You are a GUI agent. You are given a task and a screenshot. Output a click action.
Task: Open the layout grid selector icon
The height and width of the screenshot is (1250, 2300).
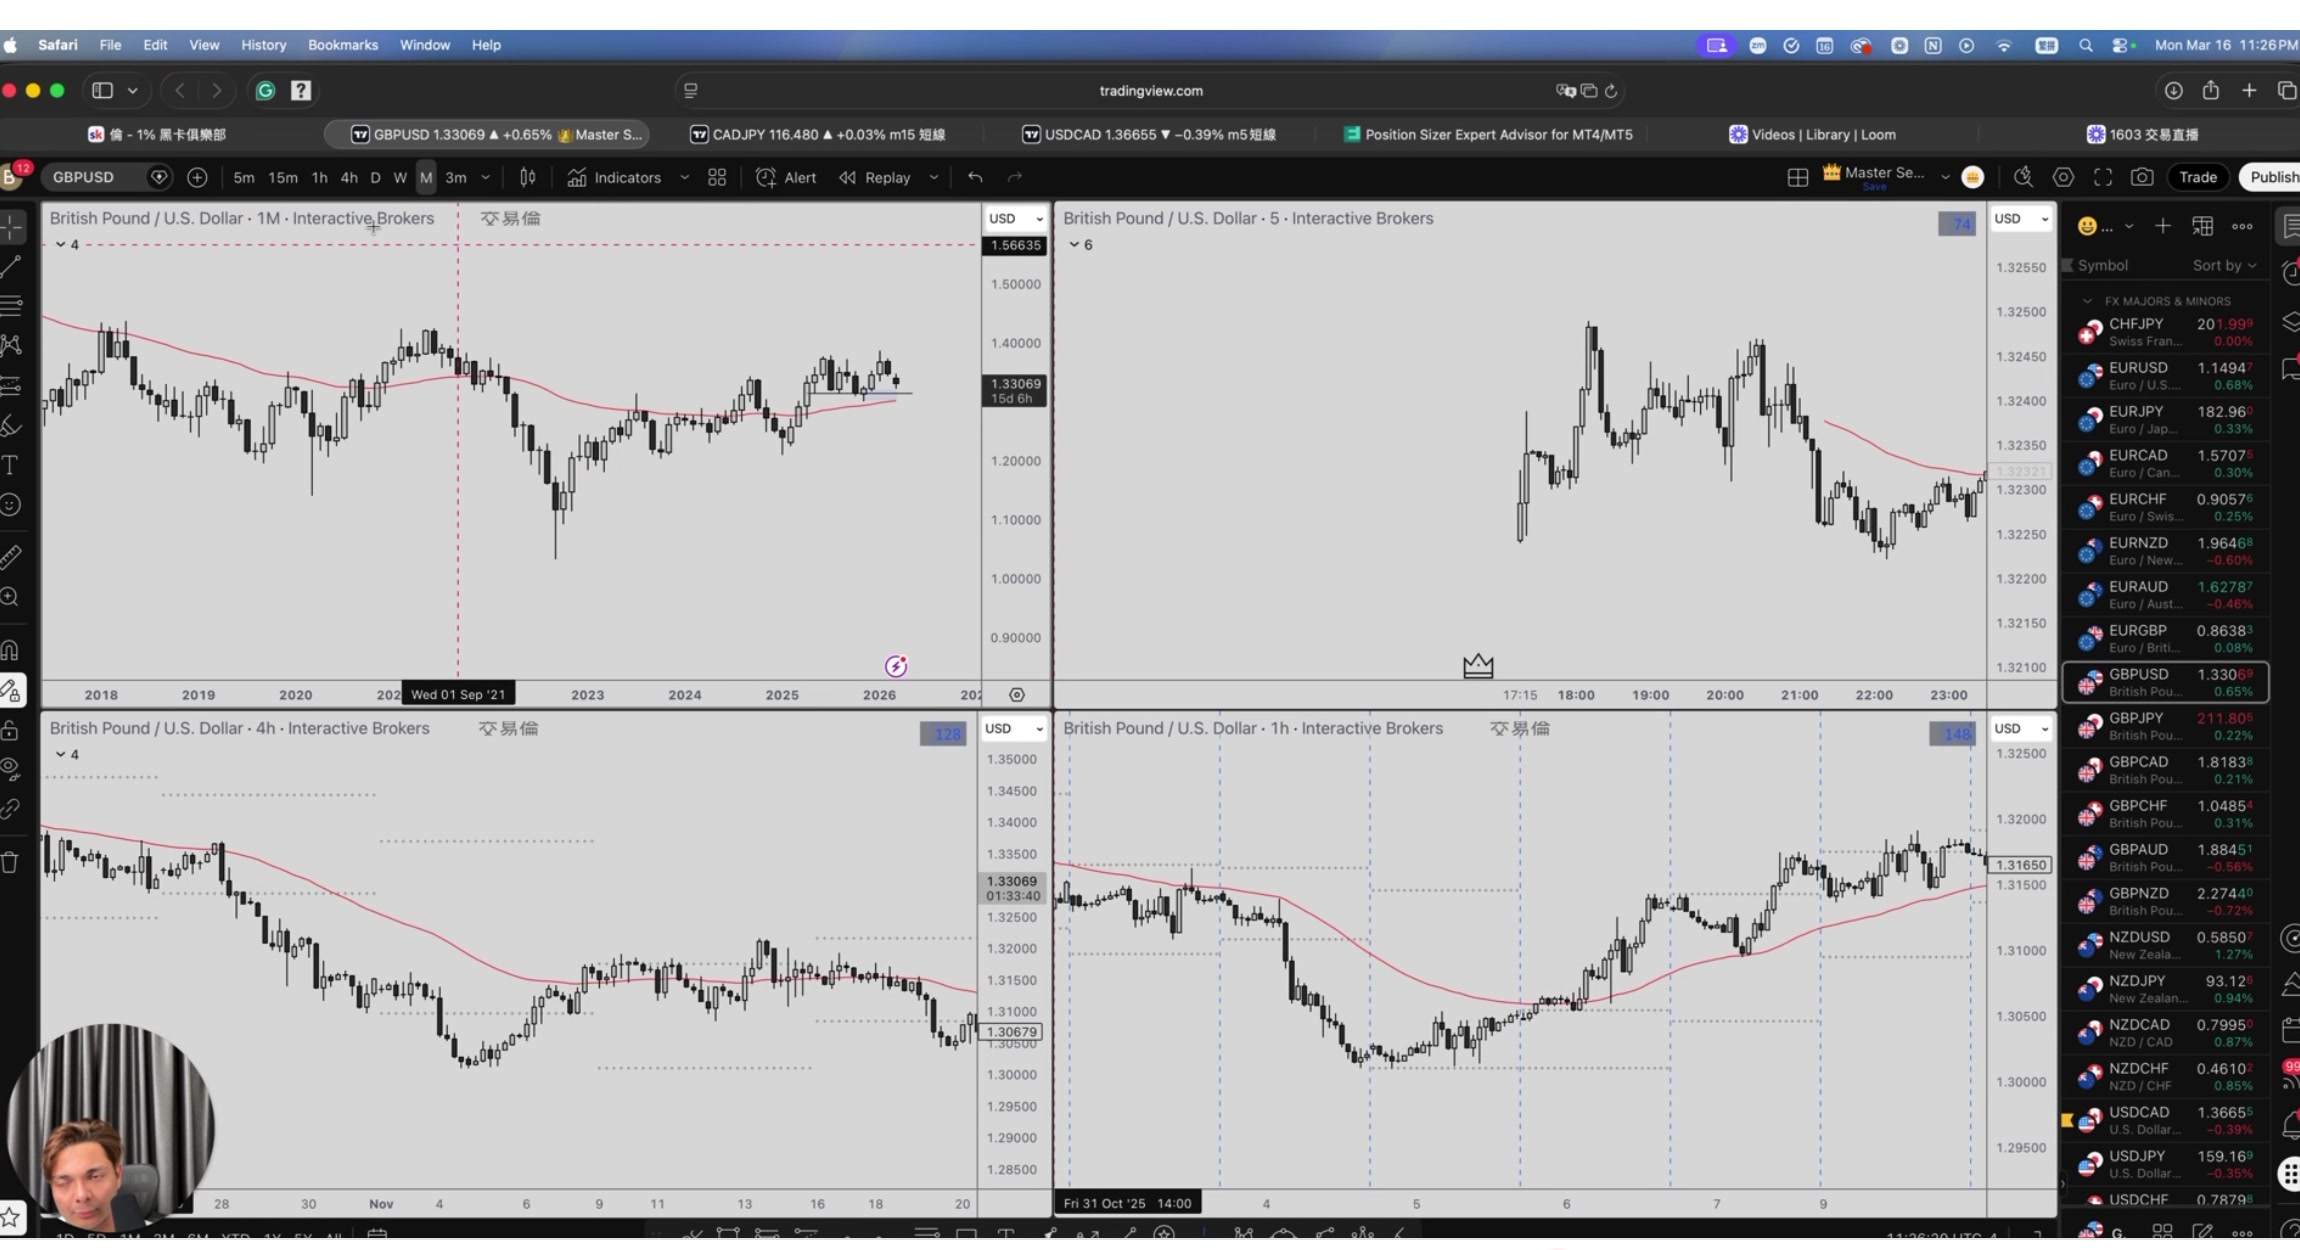[1797, 177]
